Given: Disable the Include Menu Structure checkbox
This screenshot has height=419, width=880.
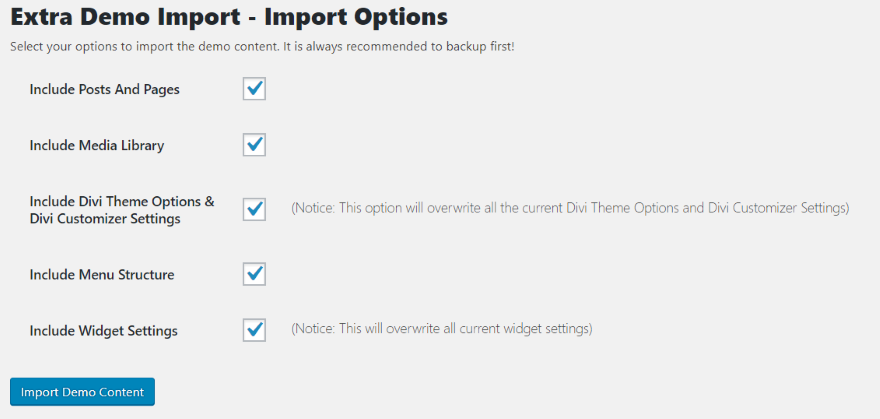Looking at the screenshot, I should coord(254,274).
